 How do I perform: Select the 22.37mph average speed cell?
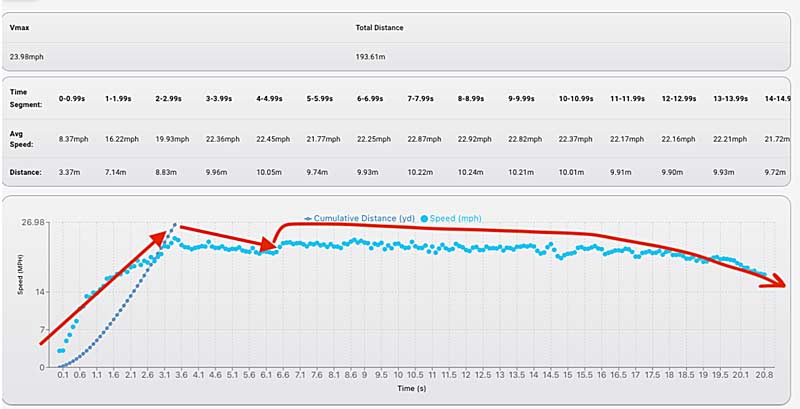coord(576,139)
